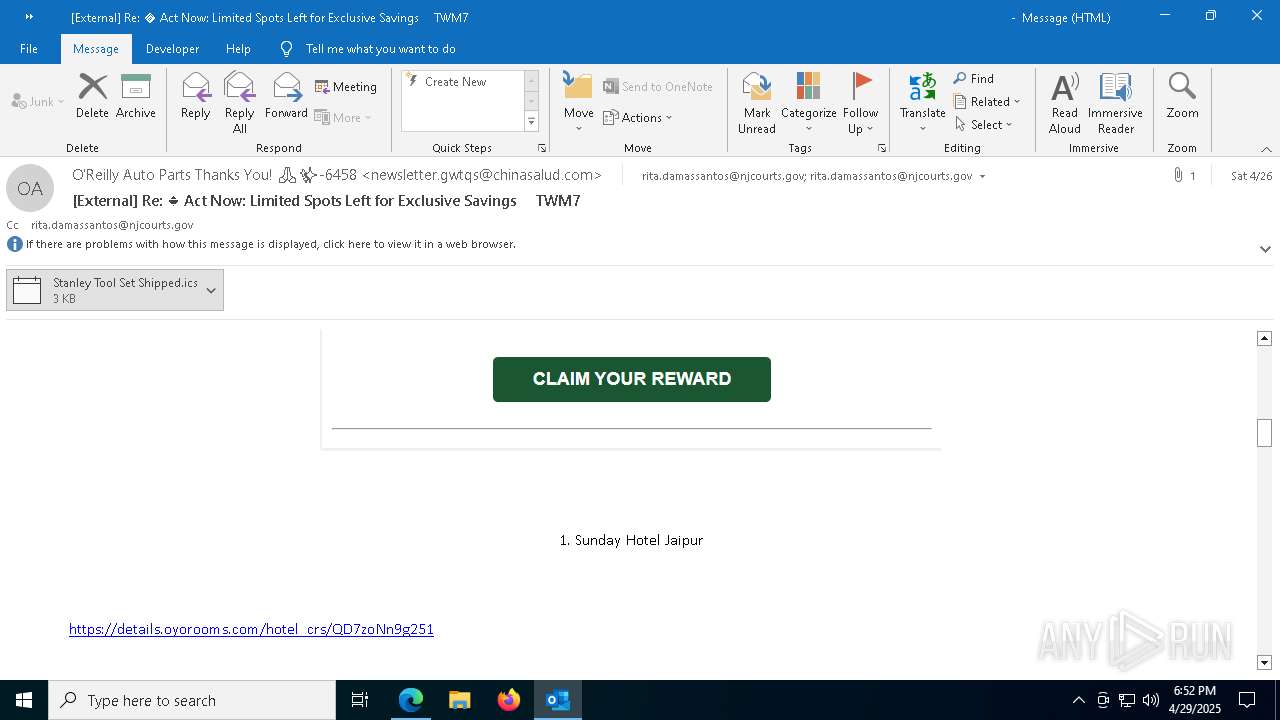Click the view in browser info bar
The width and height of the screenshot is (1280, 720).
[270, 244]
